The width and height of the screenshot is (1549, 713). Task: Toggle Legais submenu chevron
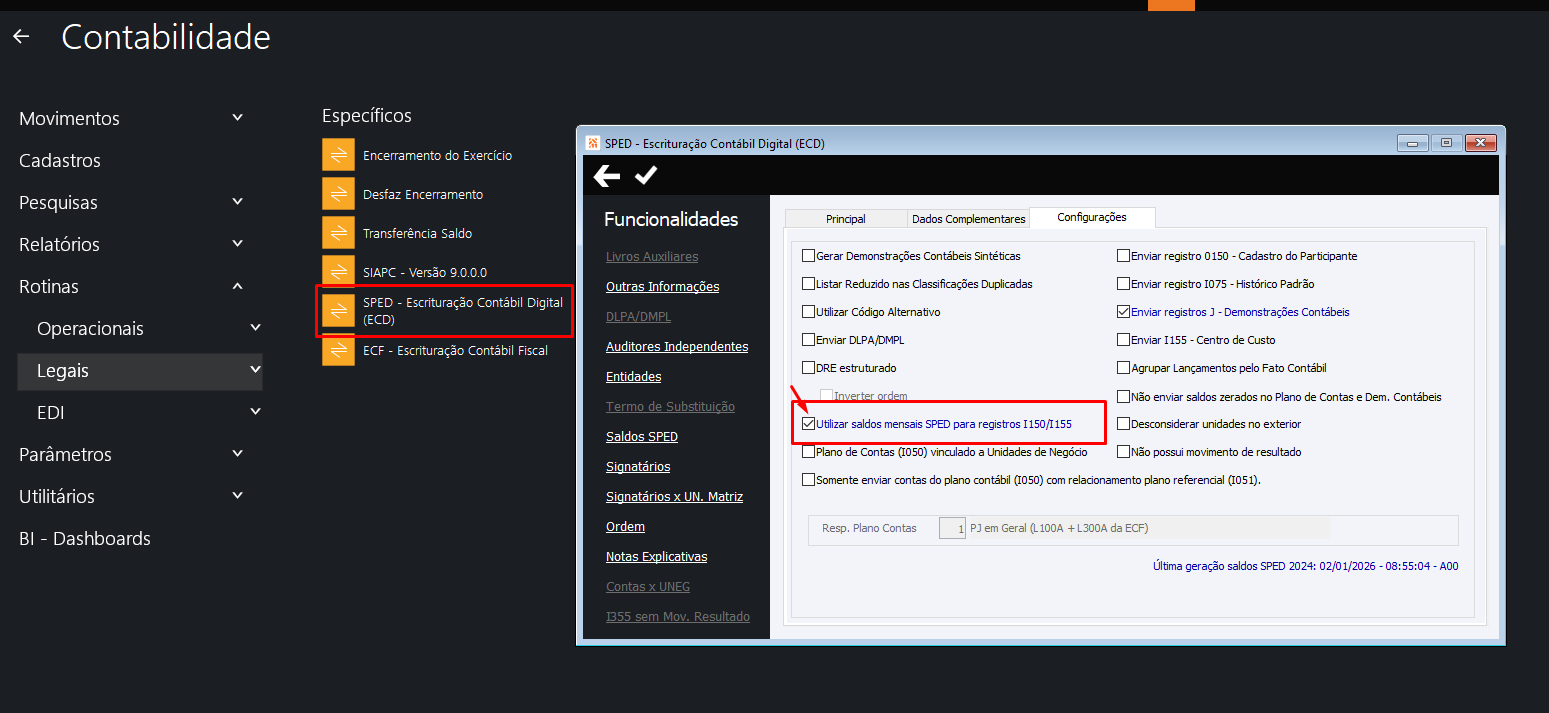coord(255,370)
